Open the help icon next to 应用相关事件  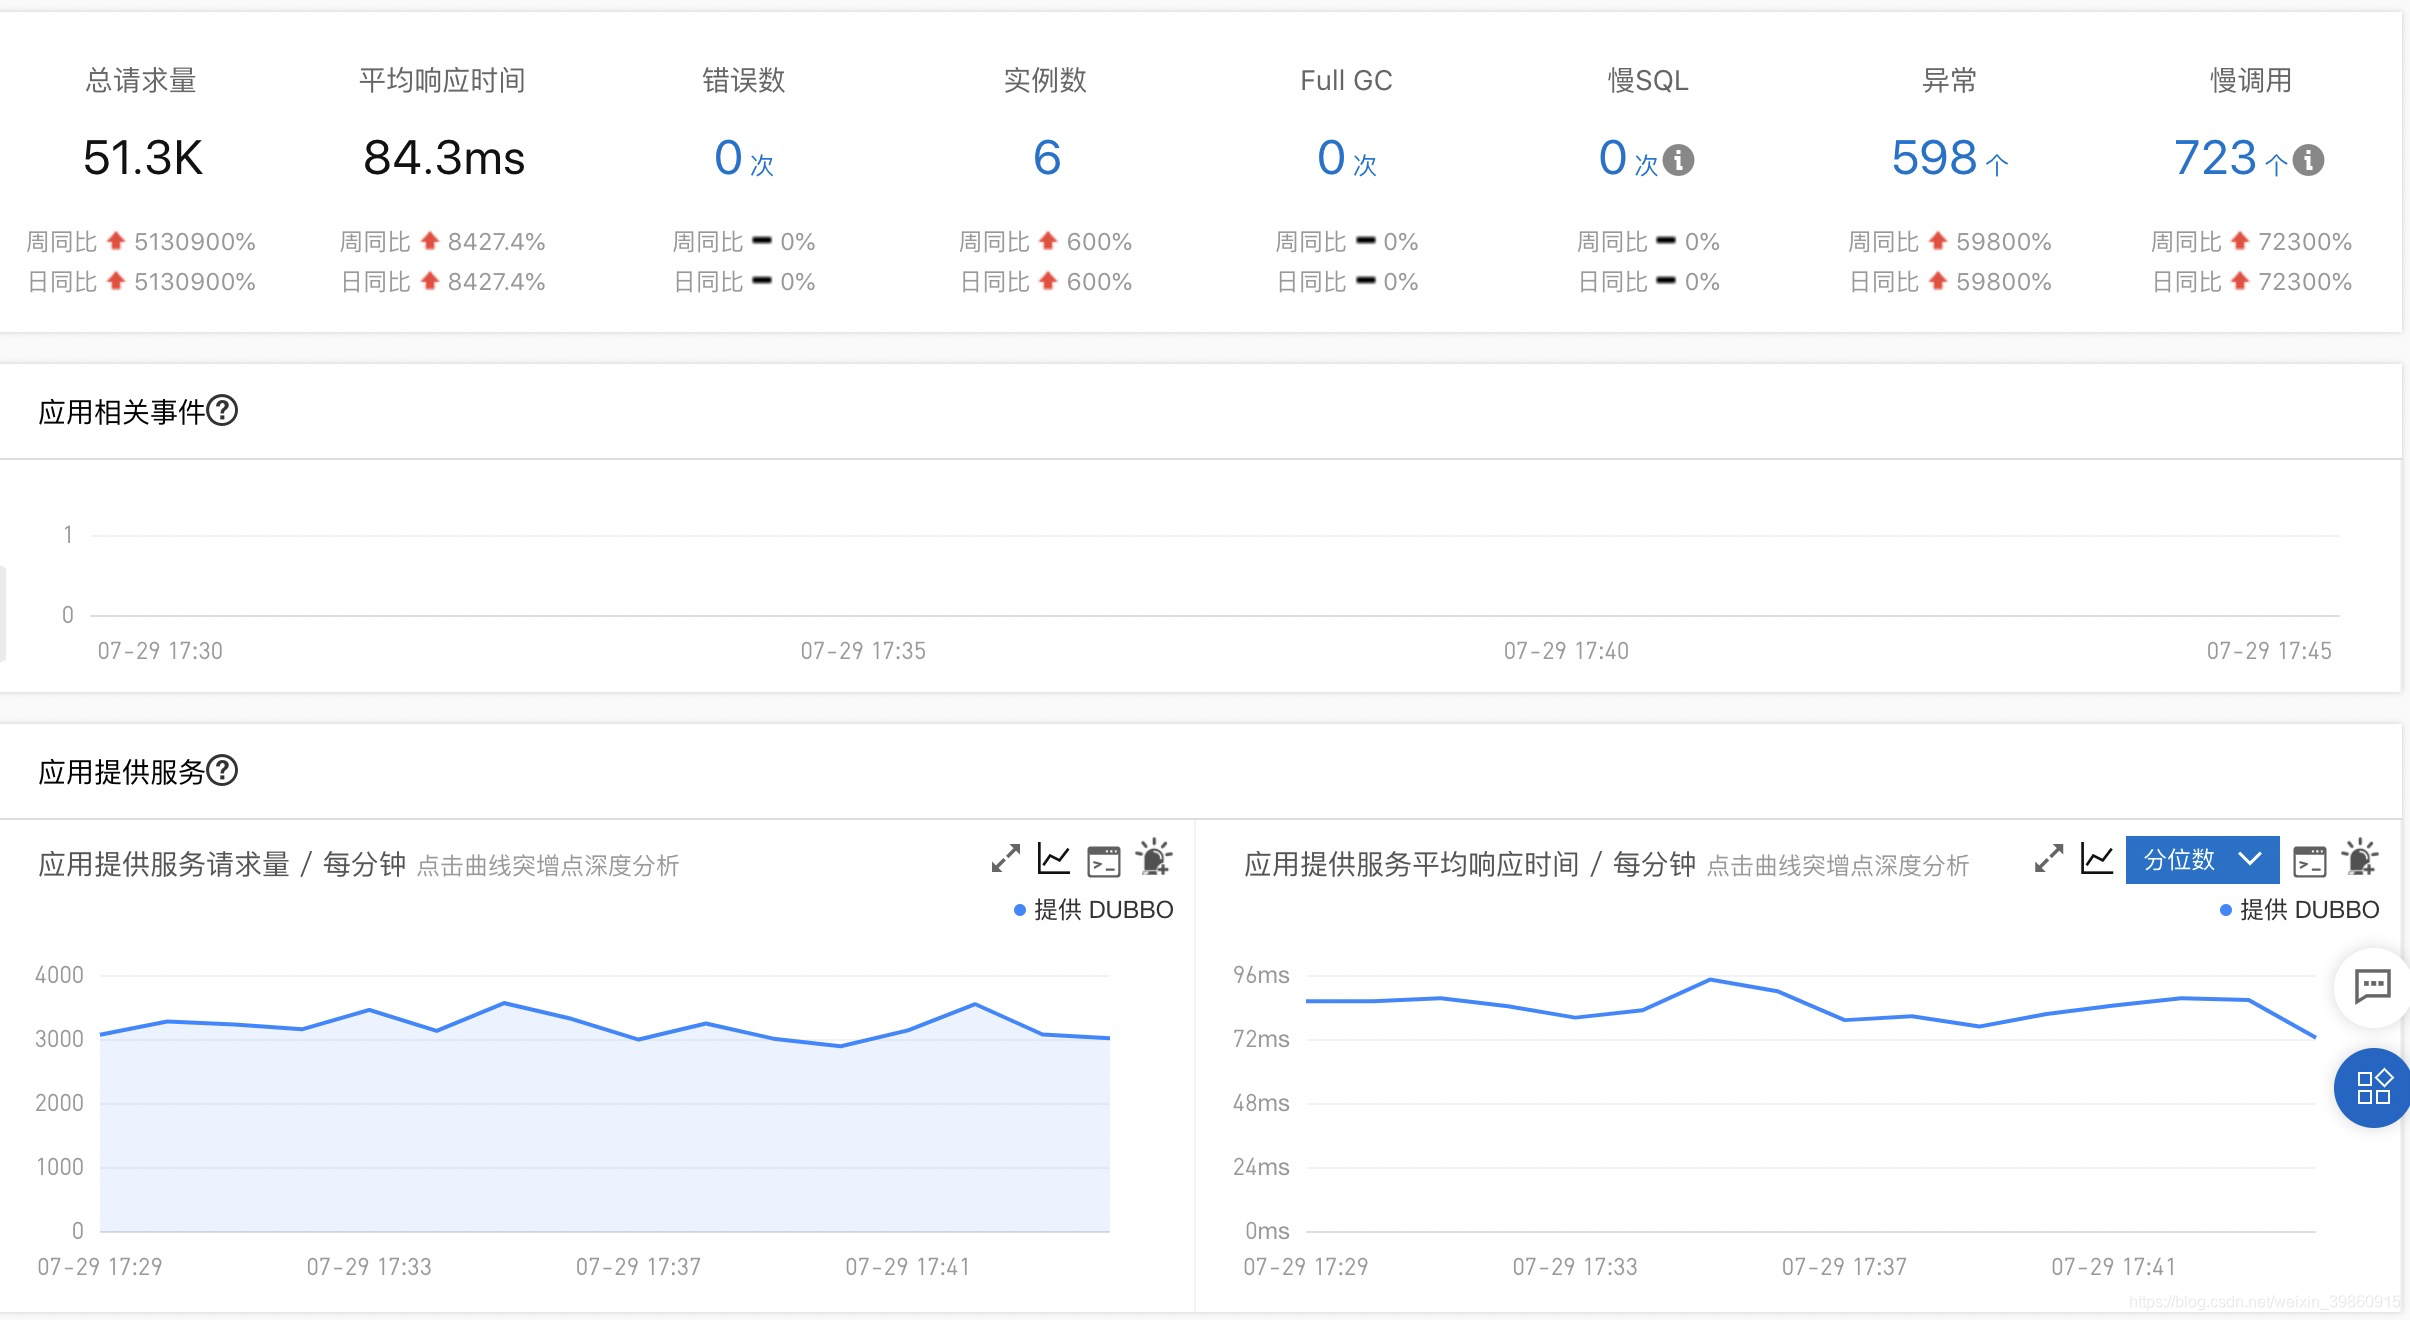point(225,410)
